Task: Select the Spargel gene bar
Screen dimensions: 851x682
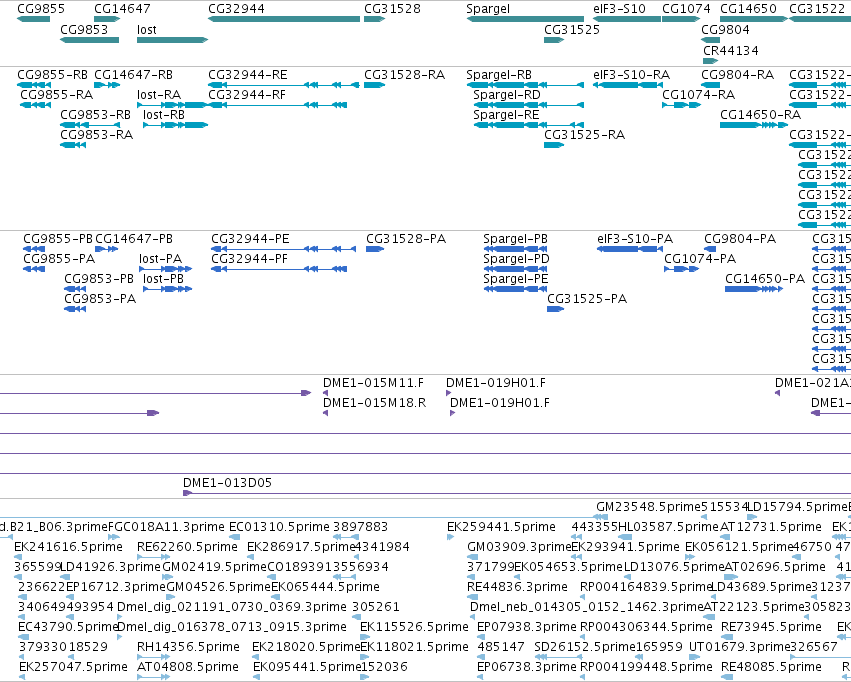Action: 525,19
